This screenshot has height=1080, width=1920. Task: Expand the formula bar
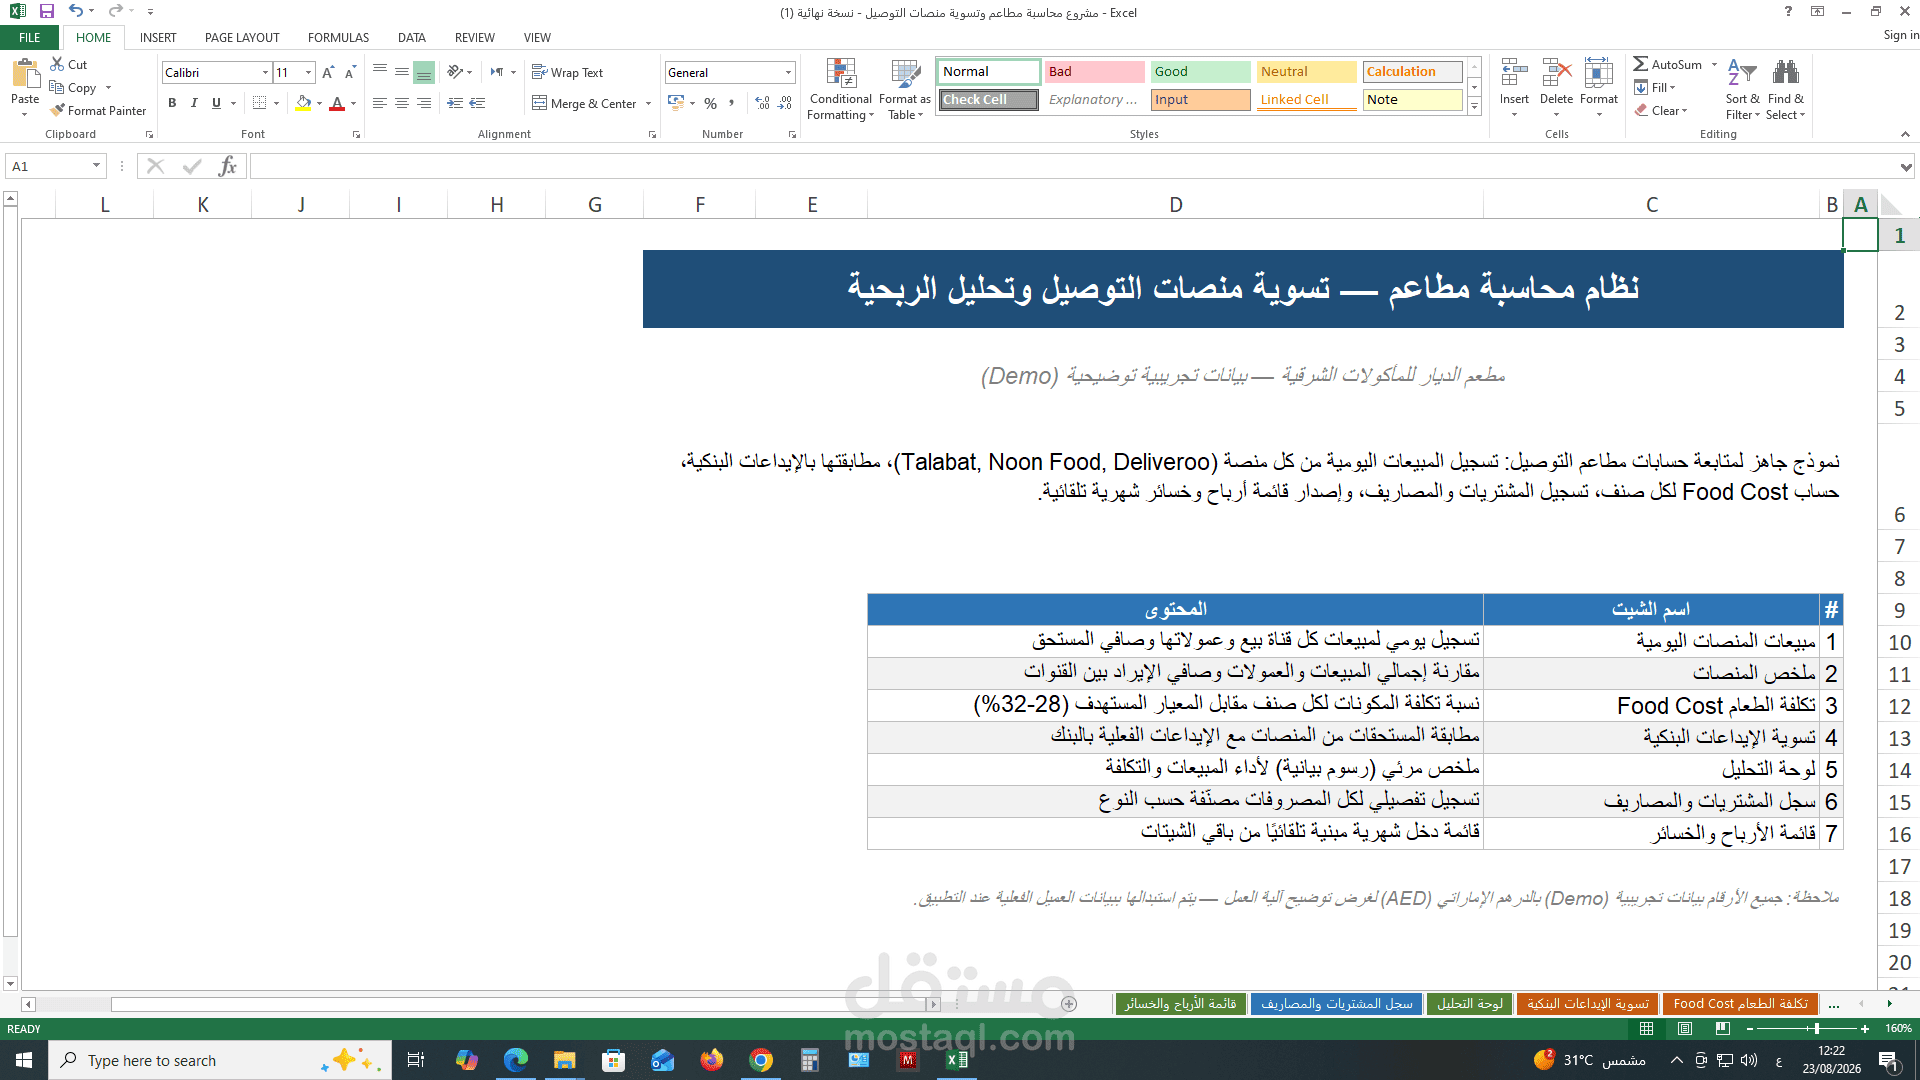pos(1906,167)
